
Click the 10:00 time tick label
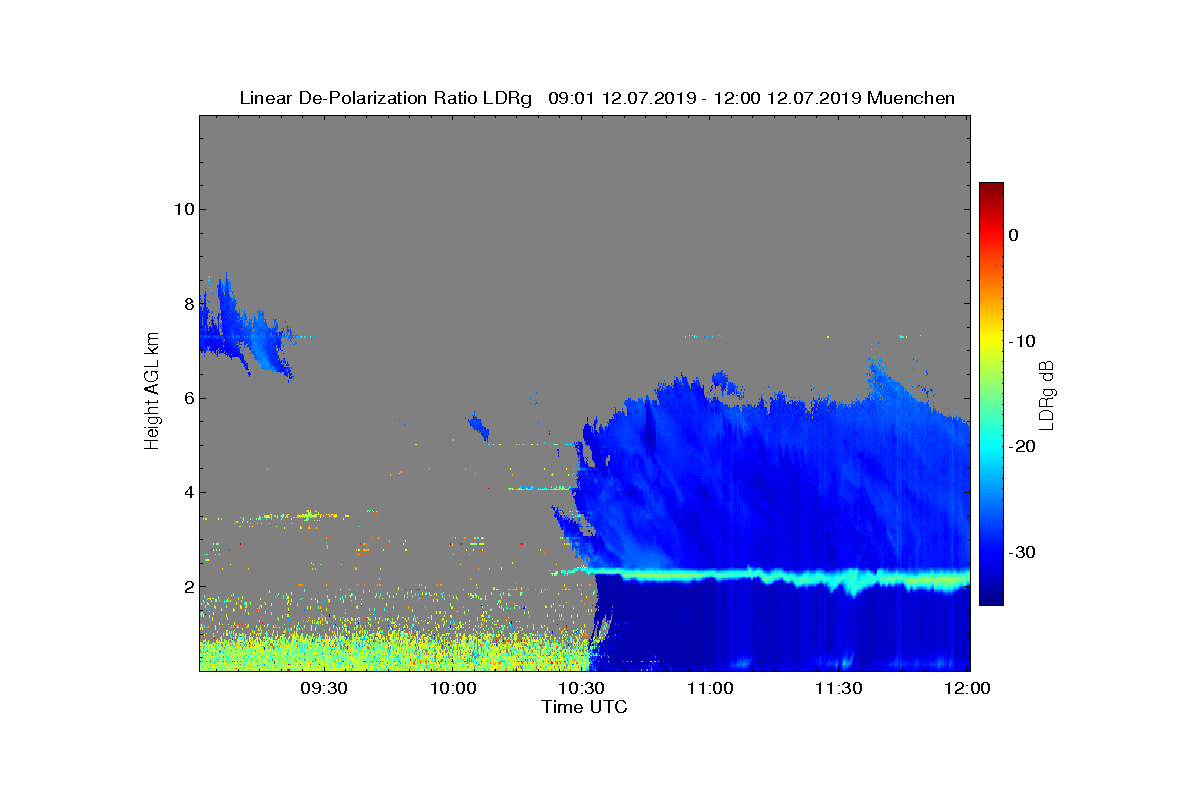(453, 689)
